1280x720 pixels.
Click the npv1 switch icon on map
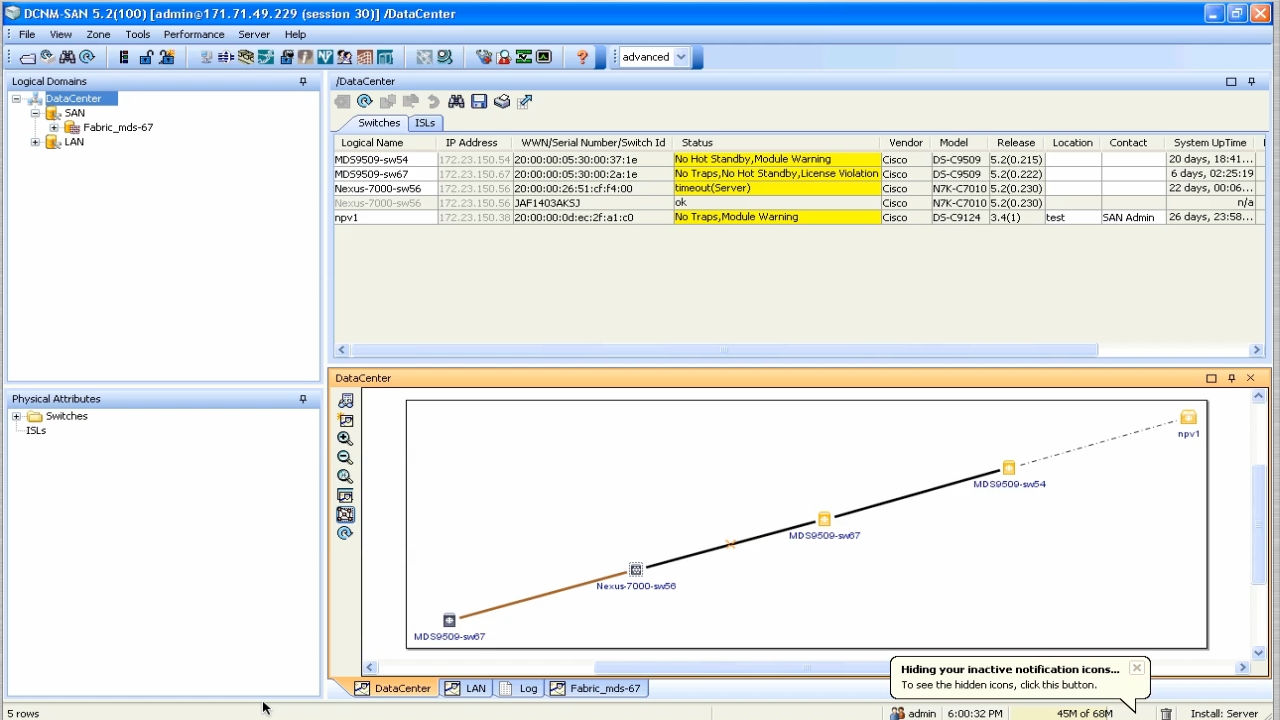(1188, 418)
